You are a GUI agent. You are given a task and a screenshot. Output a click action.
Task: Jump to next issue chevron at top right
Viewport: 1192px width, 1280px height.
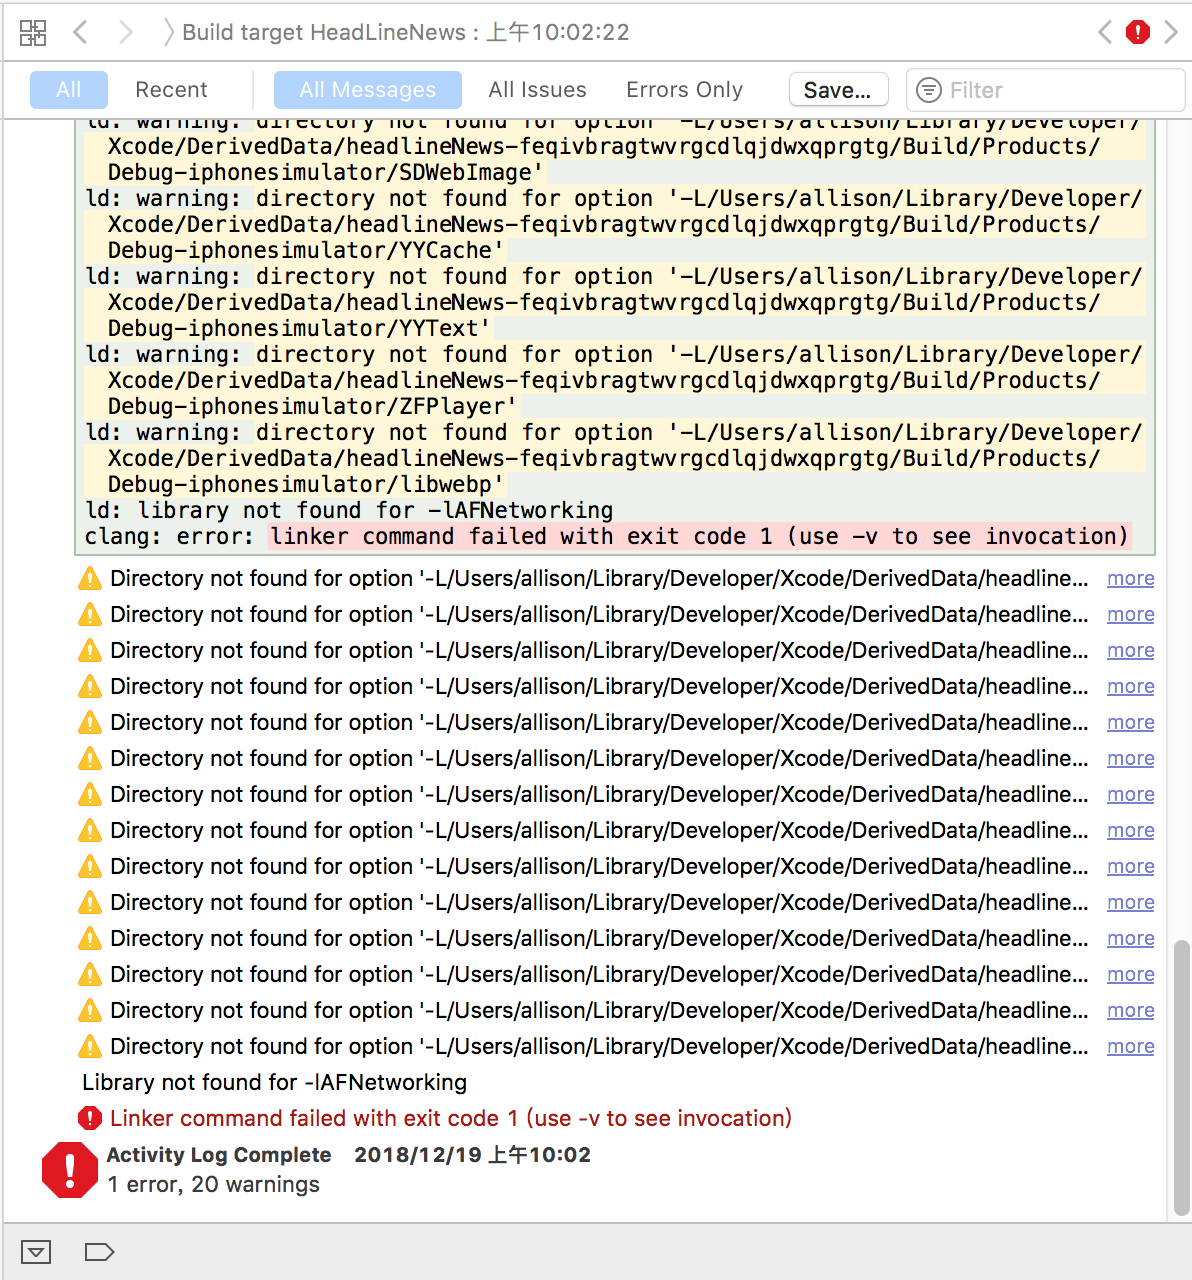point(1171,32)
